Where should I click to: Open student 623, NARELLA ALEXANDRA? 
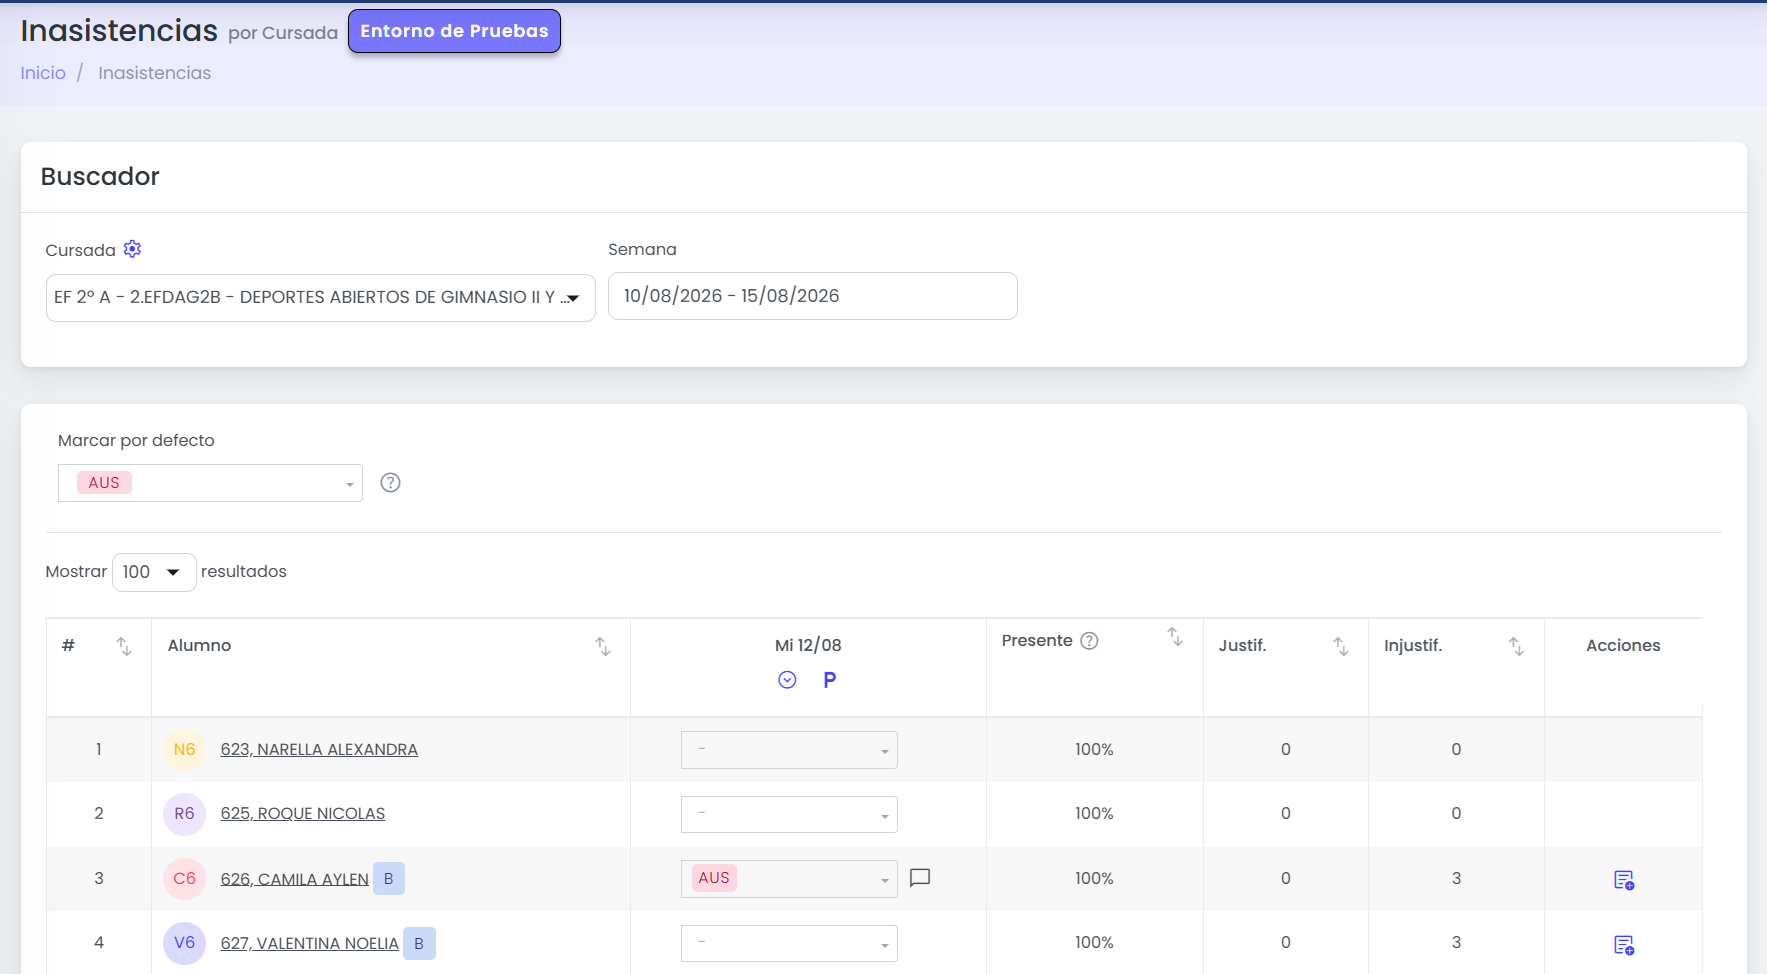[319, 750]
